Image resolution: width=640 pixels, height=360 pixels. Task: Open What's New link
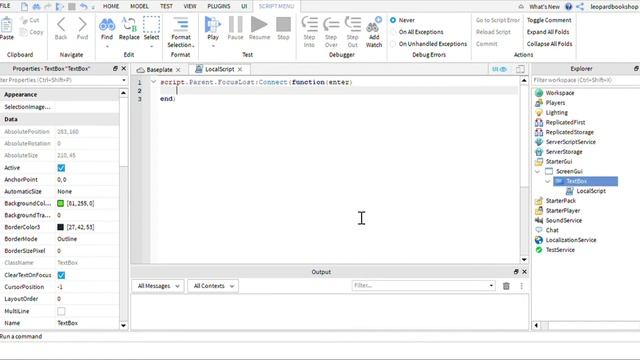tap(544, 7)
